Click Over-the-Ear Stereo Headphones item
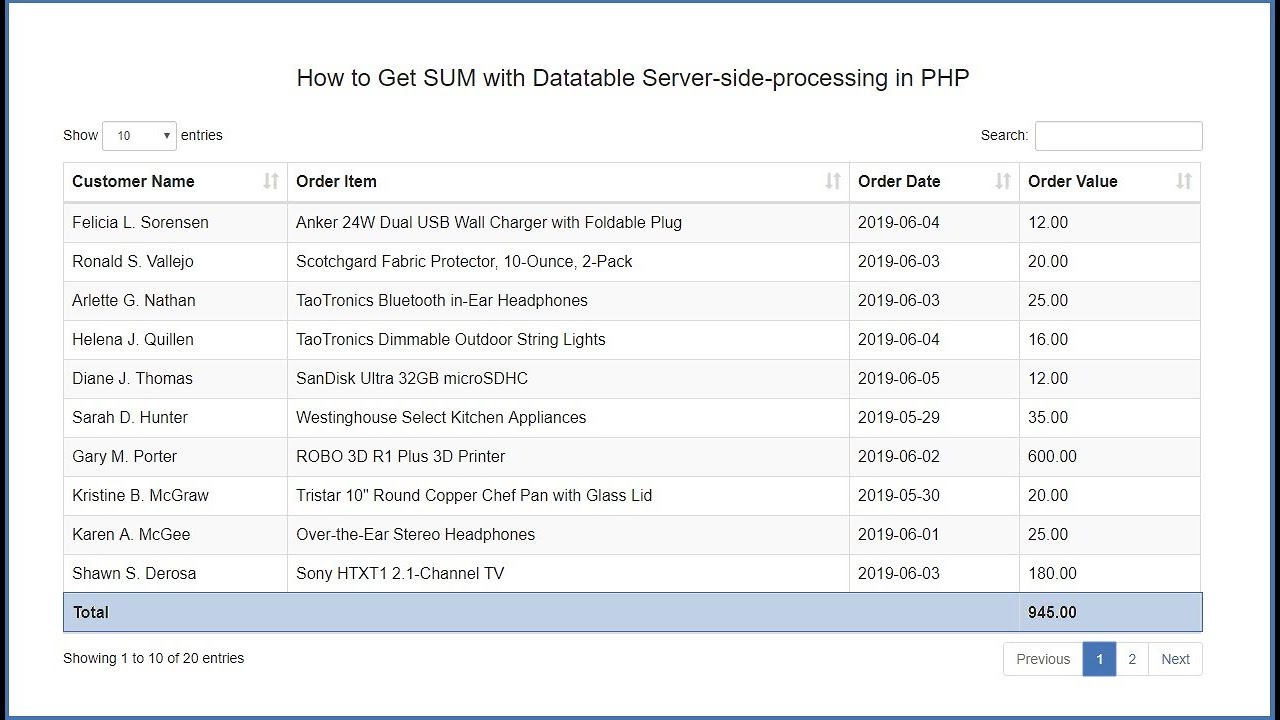1280x720 pixels. [415, 534]
